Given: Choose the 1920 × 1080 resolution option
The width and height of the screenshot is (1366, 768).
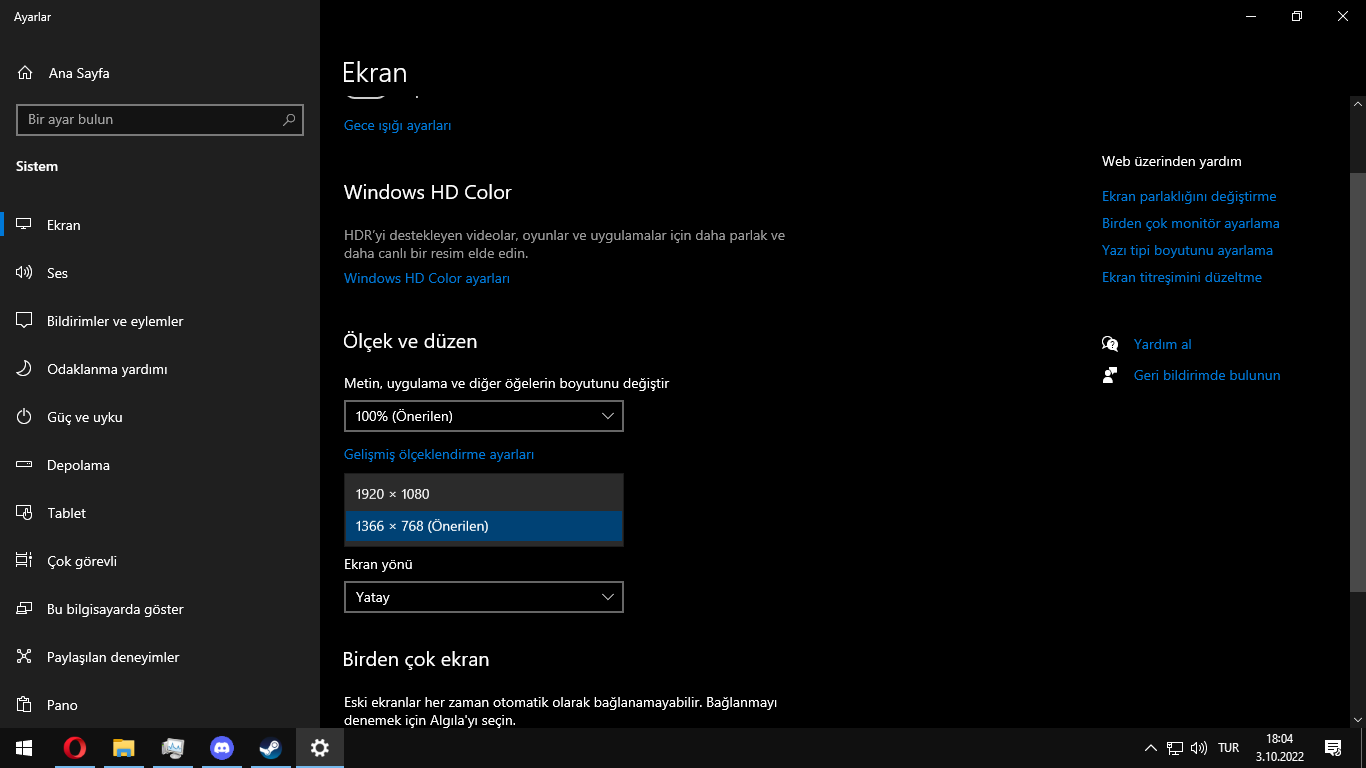Looking at the screenshot, I should point(484,494).
